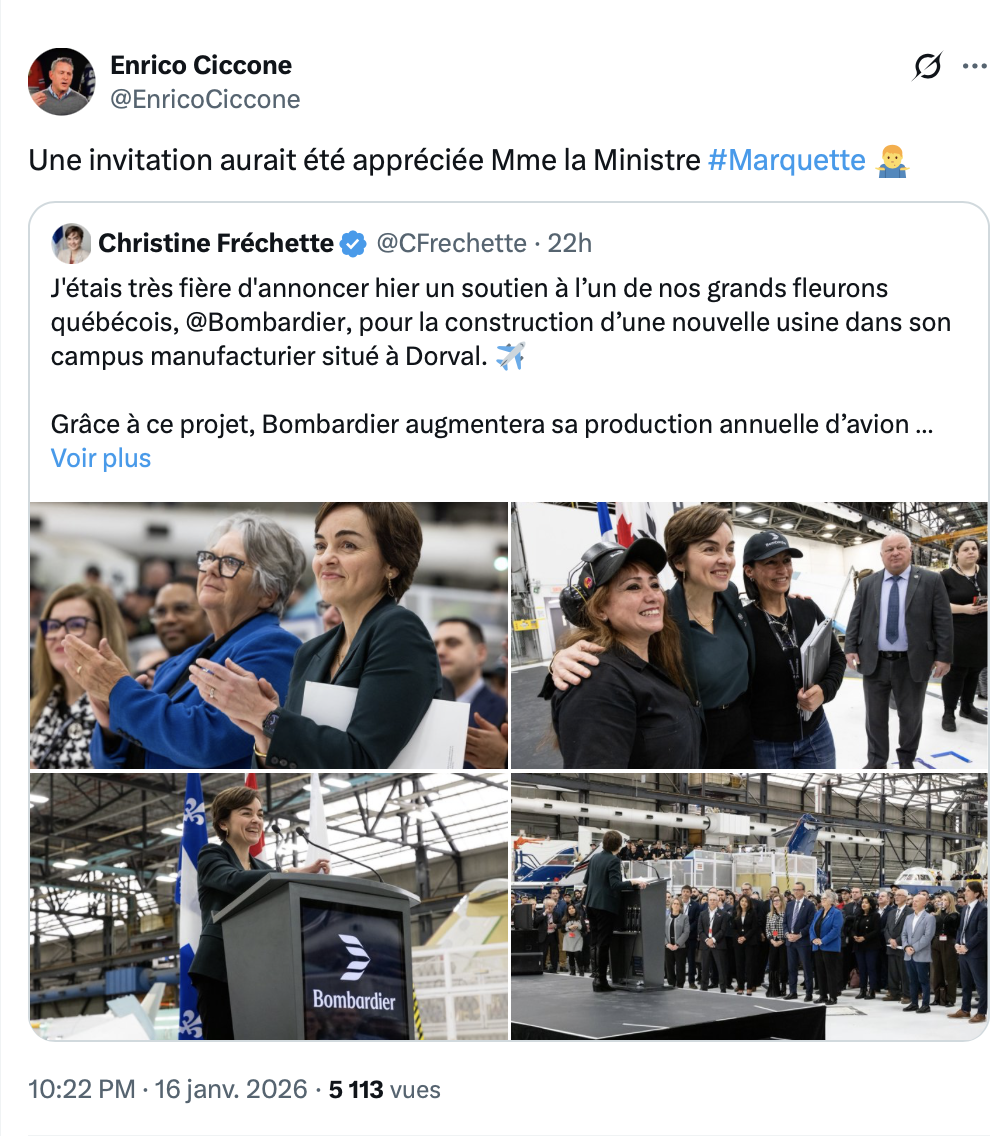Click Enrico Ciccone's profile avatar
The width and height of the screenshot is (1006, 1136).
(x=62, y=81)
